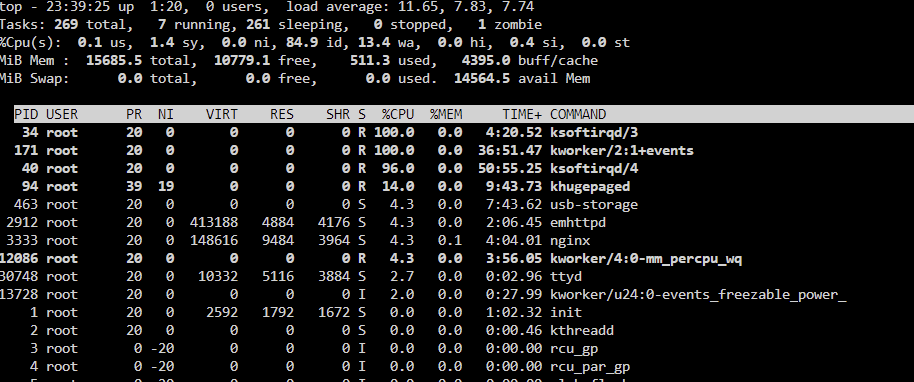Select PID 463 in the process list
Screen dimensions: 914x382
pyautogui.click(x=26, y=205)
